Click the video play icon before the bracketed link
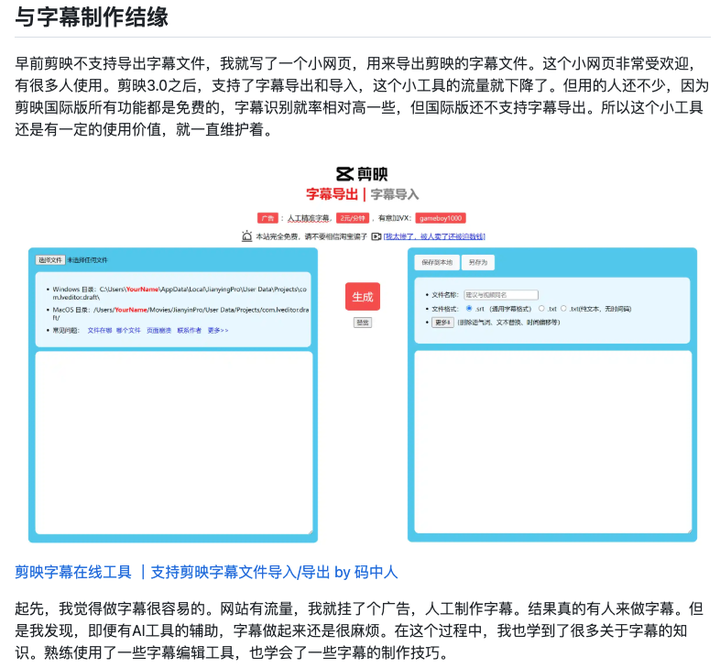Viewport: 720px width, 668px height. click(376, 236)
